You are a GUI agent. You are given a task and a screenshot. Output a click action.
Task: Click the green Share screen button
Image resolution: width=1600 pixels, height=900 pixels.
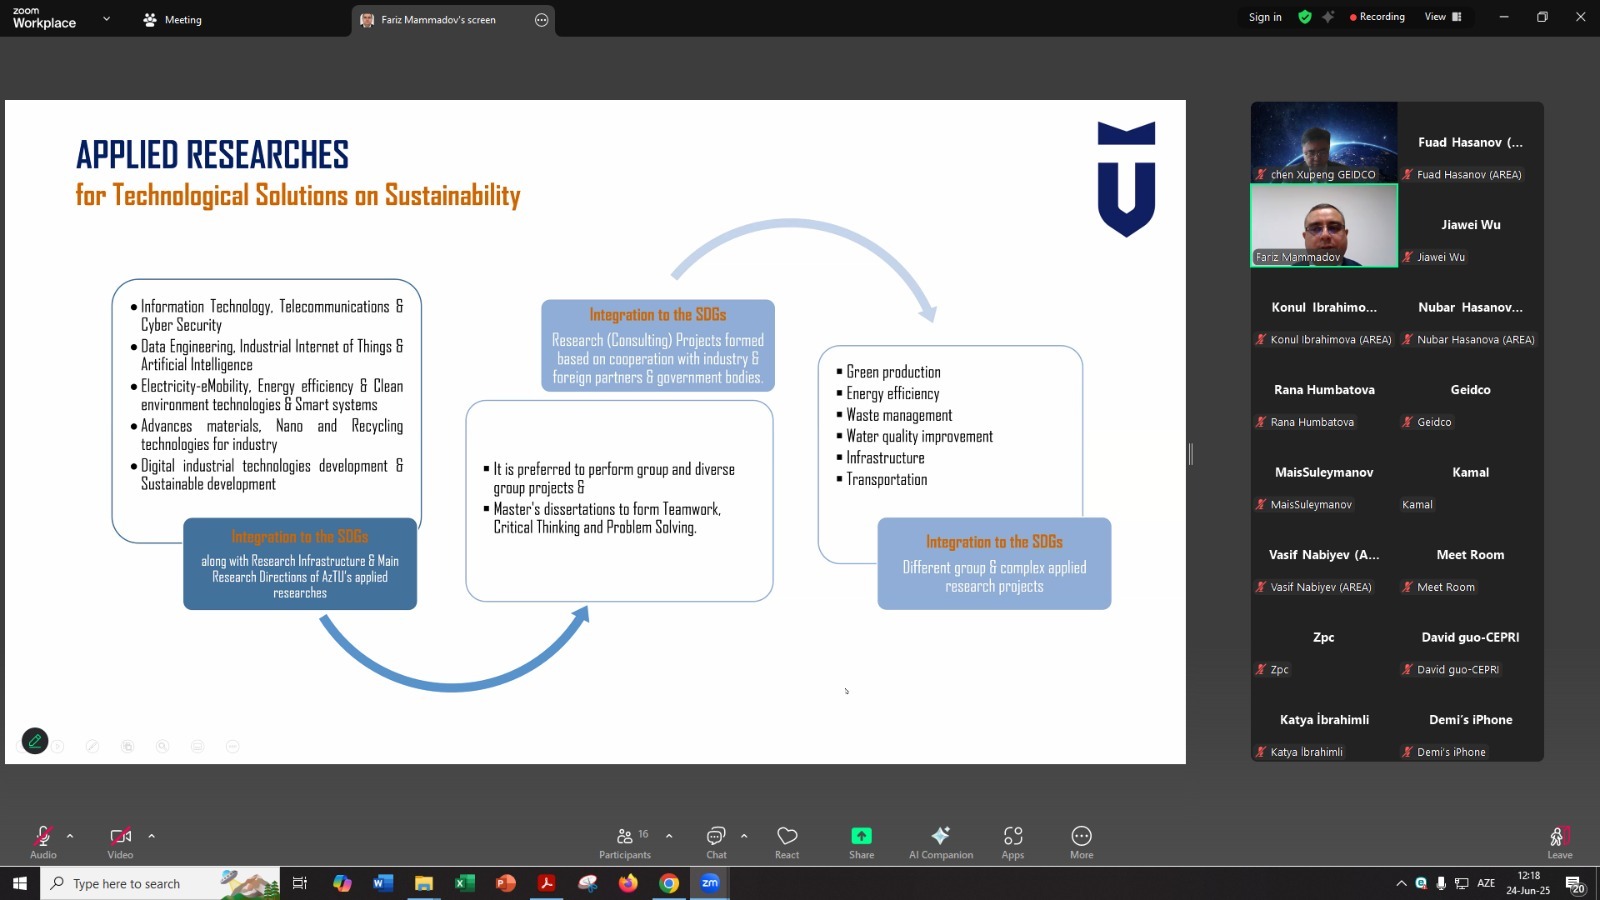pos(861,840)
